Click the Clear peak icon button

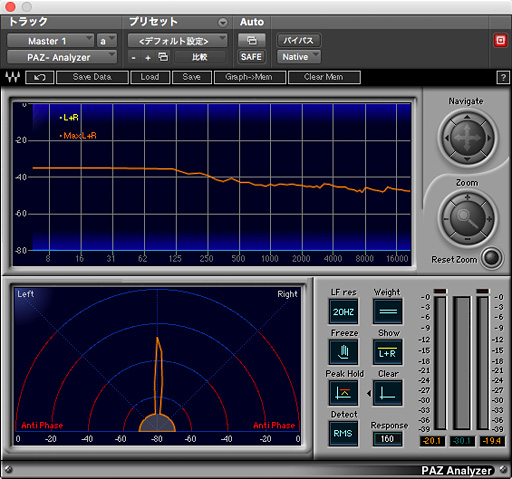point(387,393)
